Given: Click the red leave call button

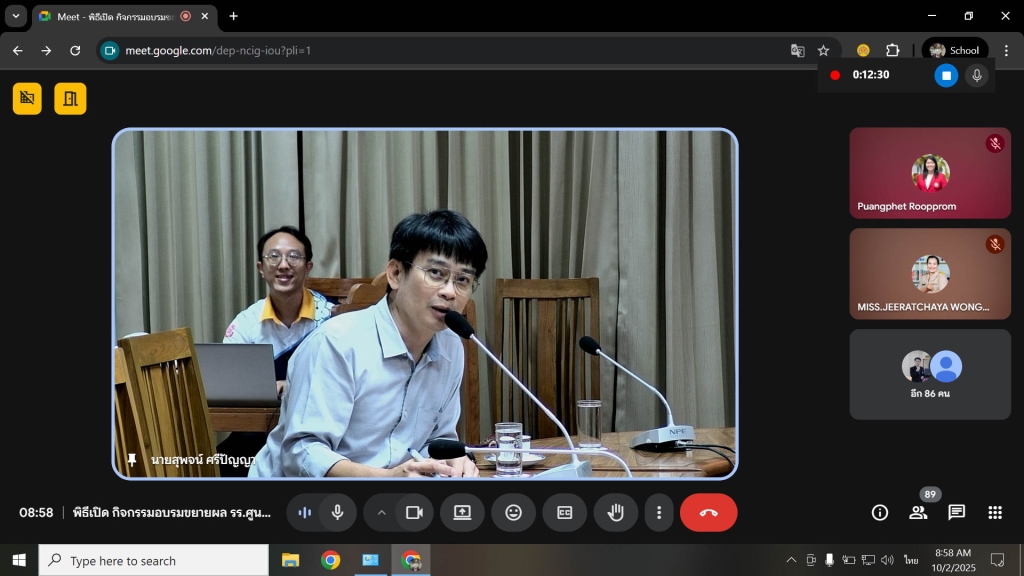Looking at the screenshot, I should (x=708, y=513).
